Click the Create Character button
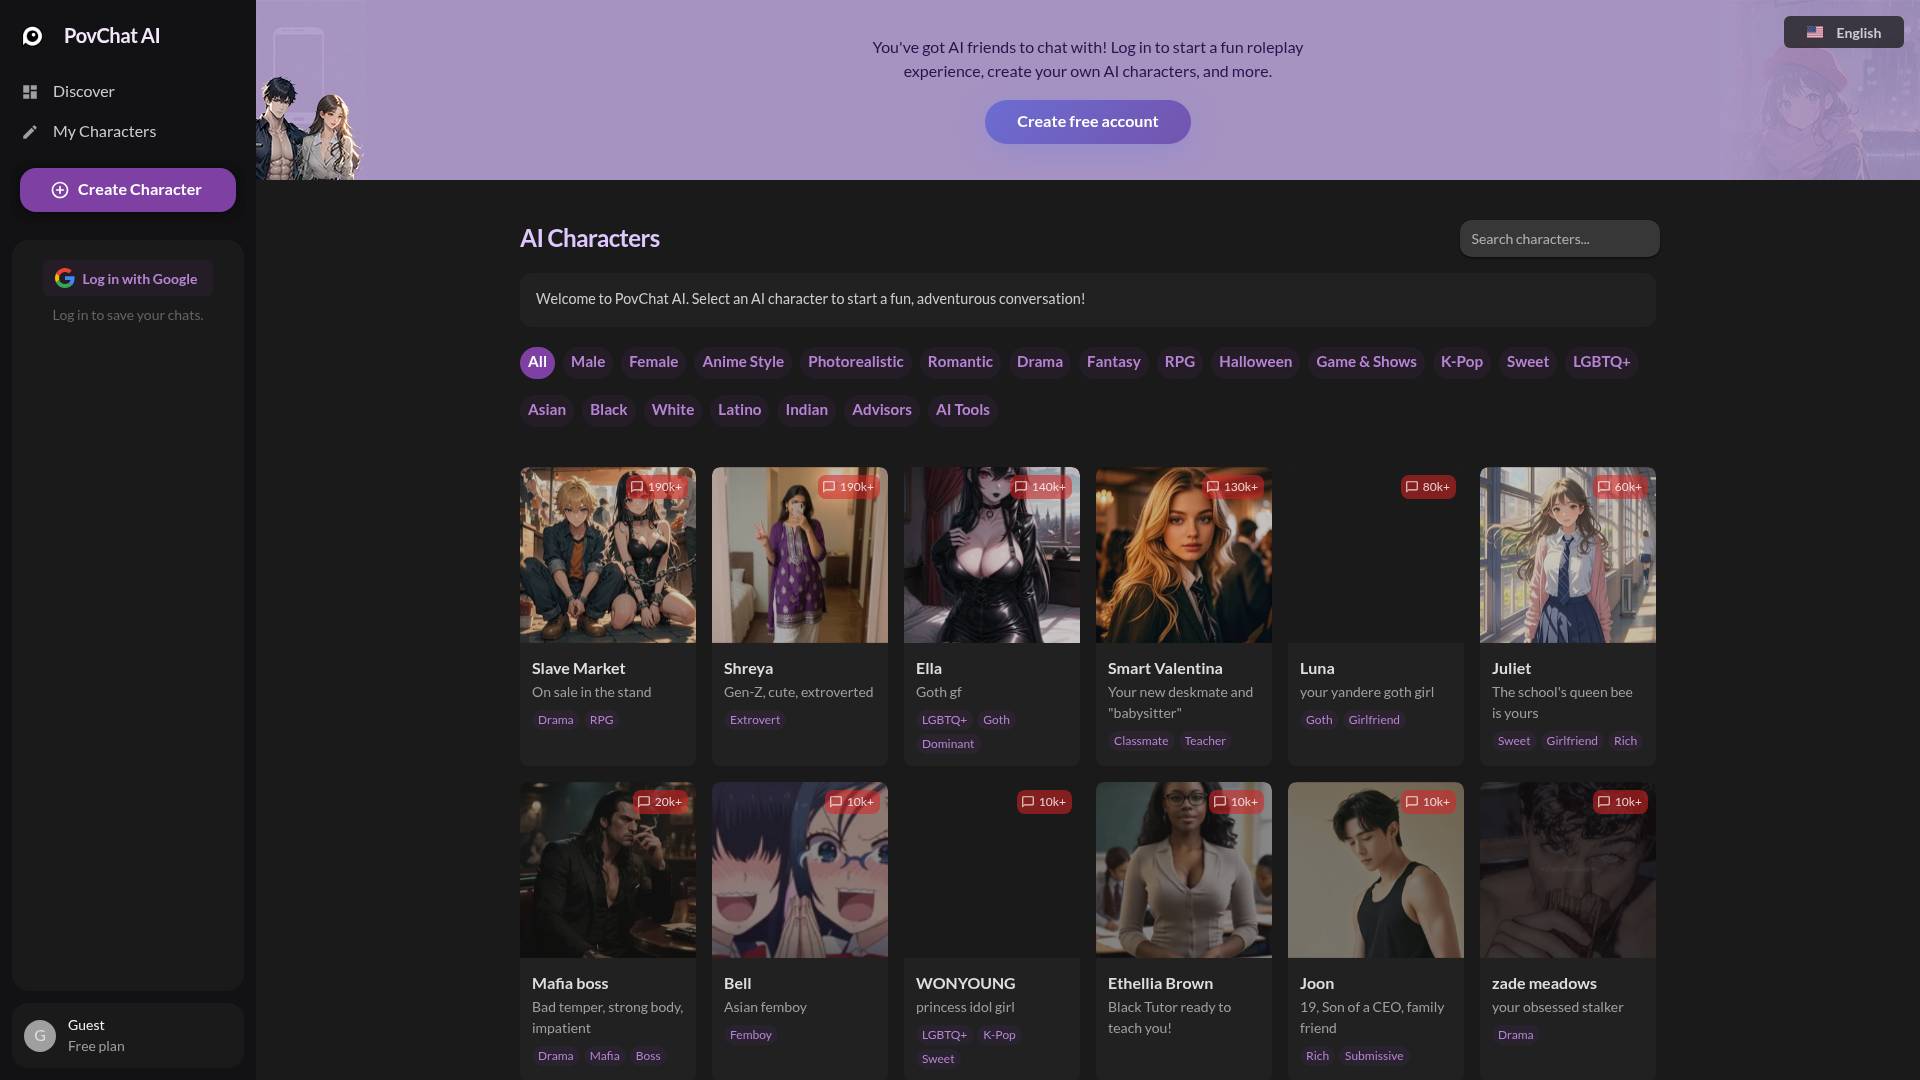The width and height of the screenshot is (1920, 1080). click(x=128, y=190)
